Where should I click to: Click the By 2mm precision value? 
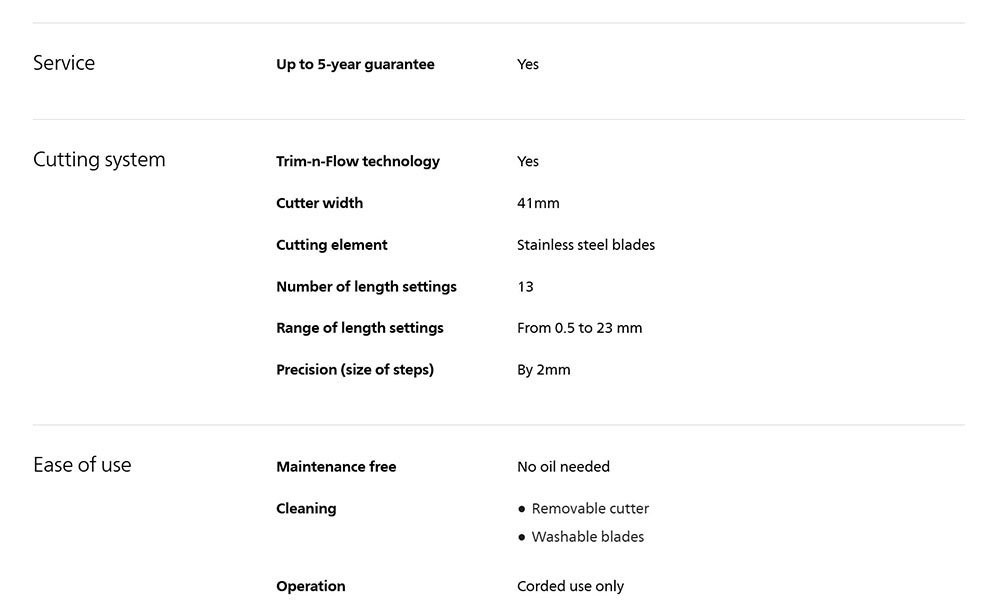pyautogui.click(x=544, y=370)
